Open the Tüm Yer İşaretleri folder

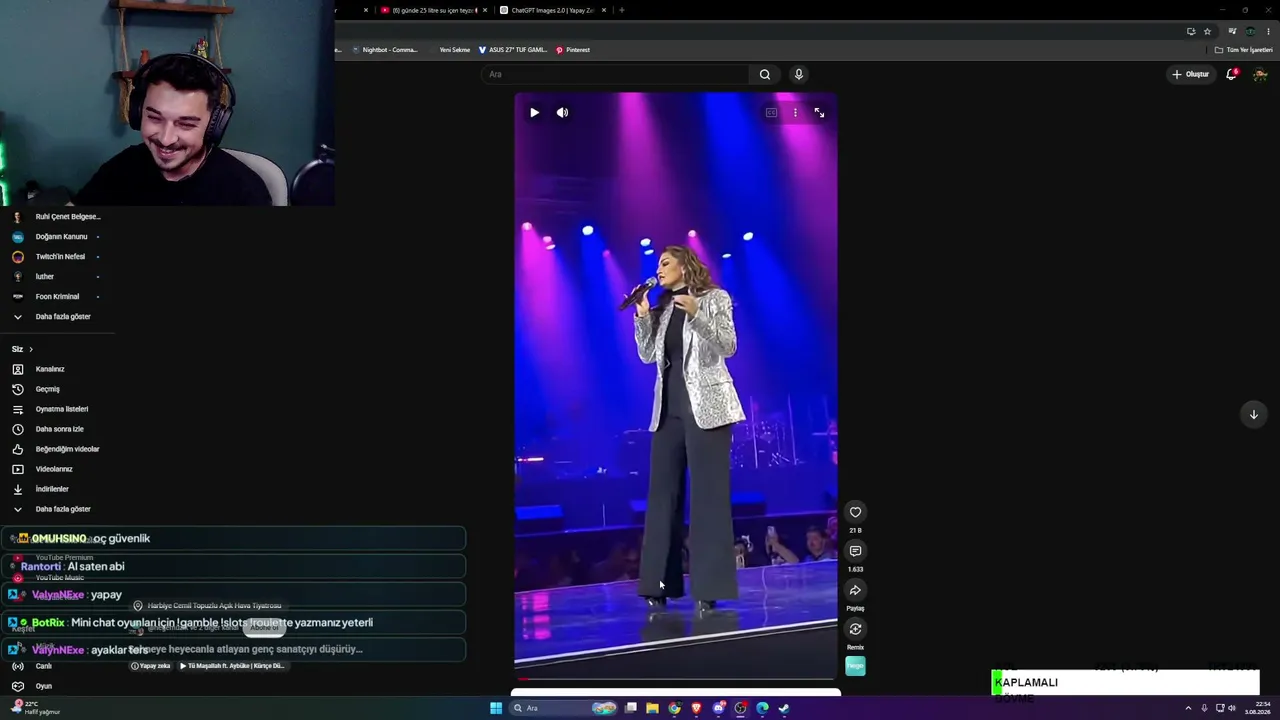coord(1244,50)
